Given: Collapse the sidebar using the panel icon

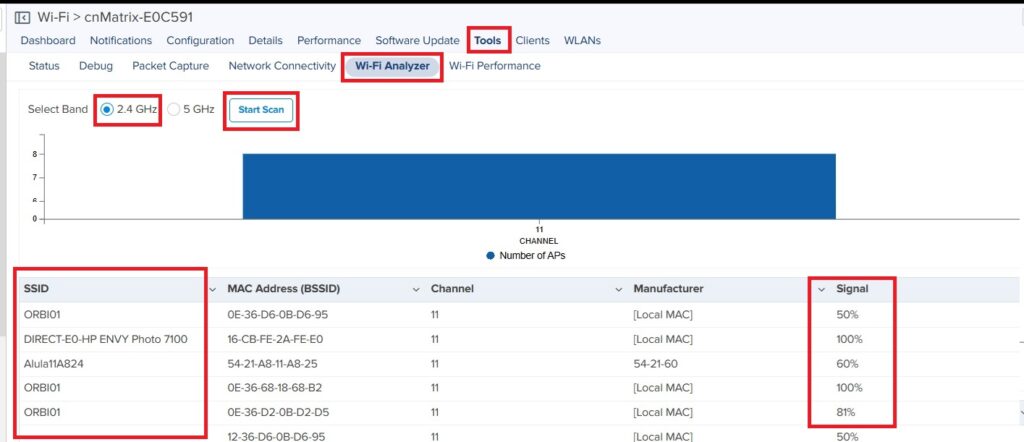Looking at the screenshot, I should (x=22, y=17).
